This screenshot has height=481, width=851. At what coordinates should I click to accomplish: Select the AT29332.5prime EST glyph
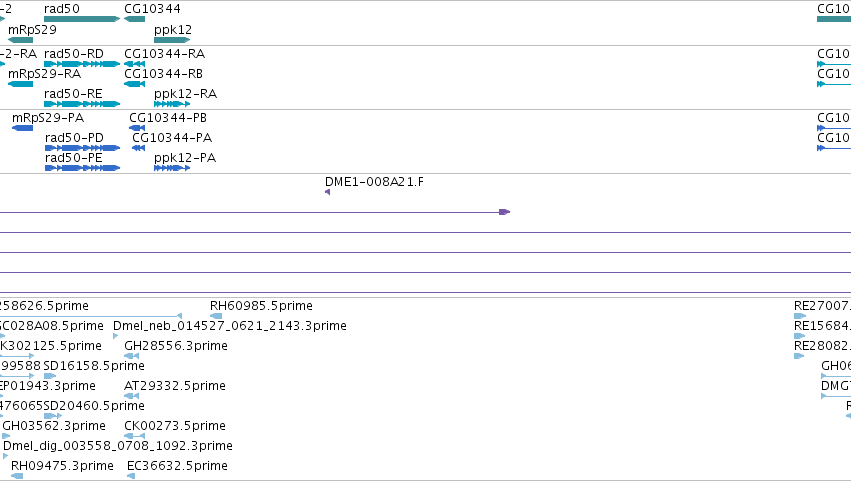pos(131,396)
